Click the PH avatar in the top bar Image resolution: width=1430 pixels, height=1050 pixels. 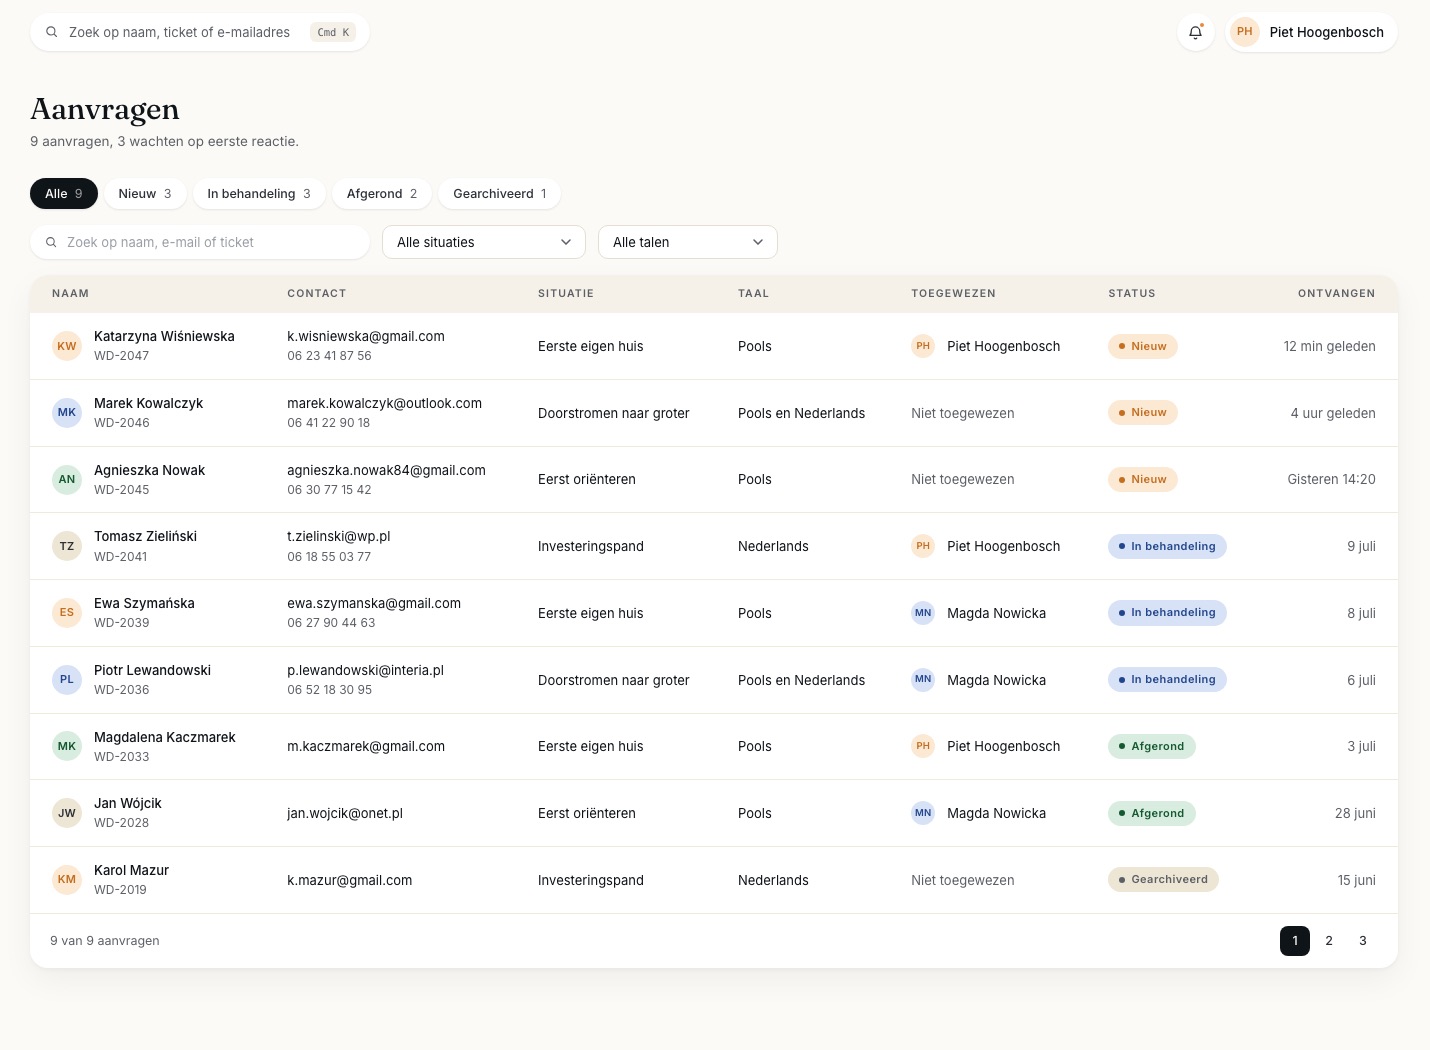coord(1244,32)
